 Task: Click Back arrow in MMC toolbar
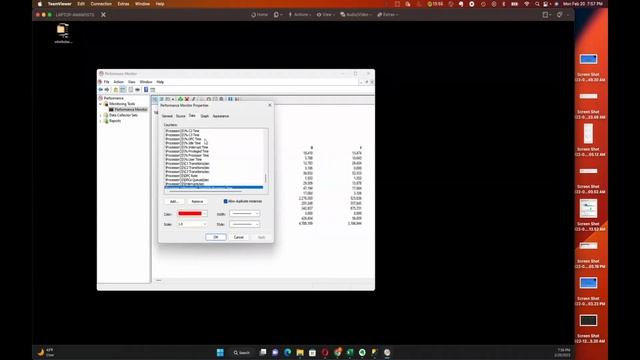coord(101,90)
